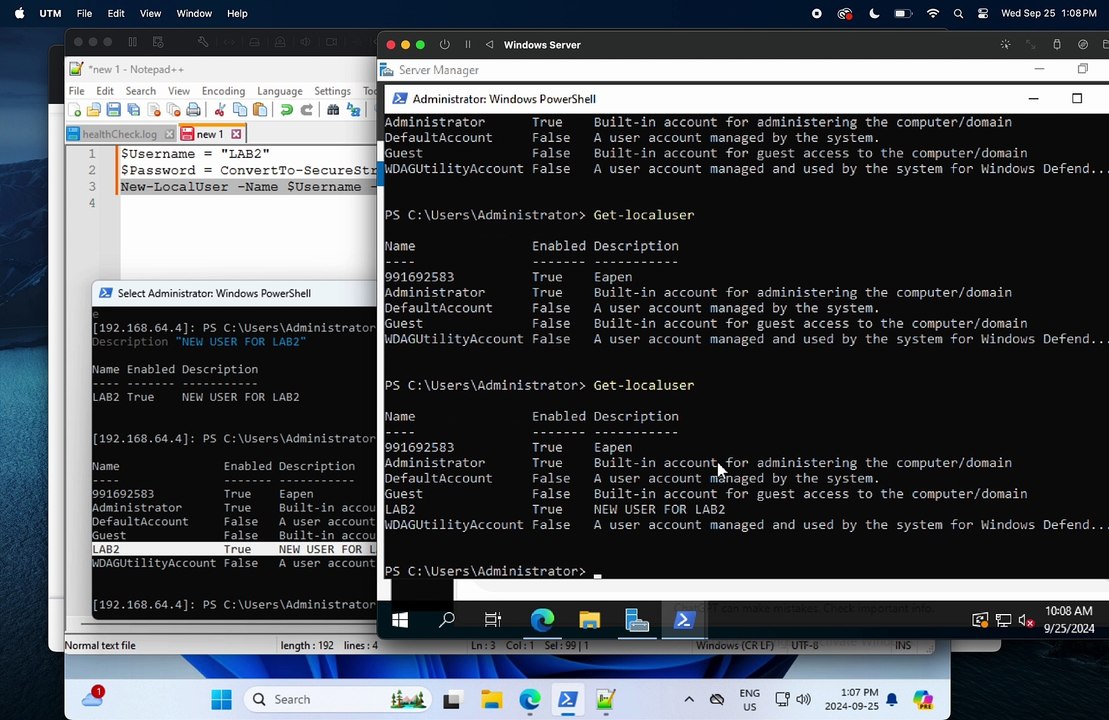Click the Paste clipboard icon in Notepad++
The width and height of the screenshot is (1109, 720).
pyautogui.click(x=260, y=110)
